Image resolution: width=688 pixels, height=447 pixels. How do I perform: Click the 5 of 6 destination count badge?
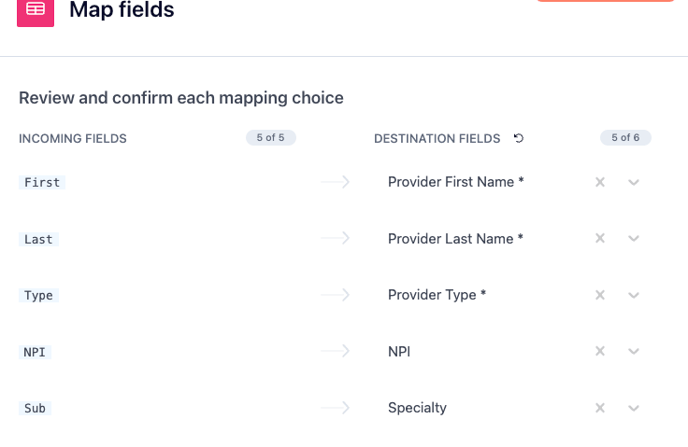[626, 138]
